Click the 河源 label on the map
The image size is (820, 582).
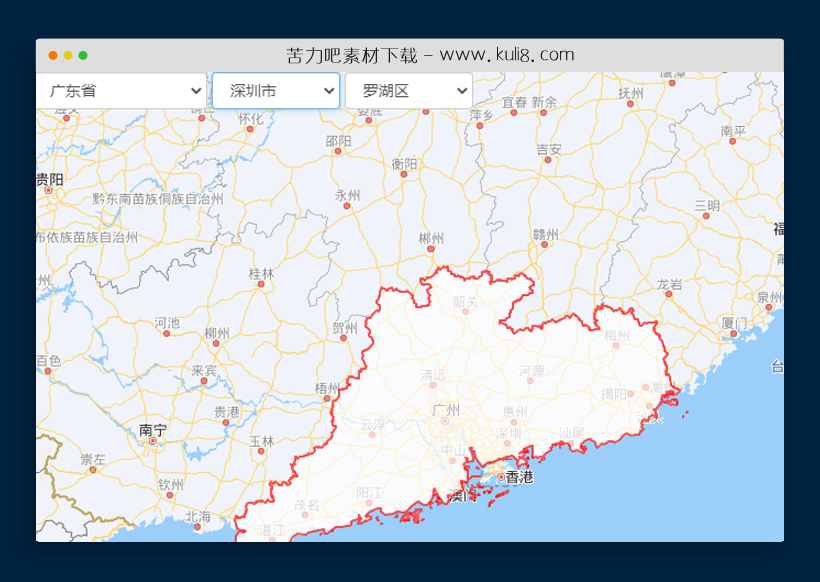531,370
